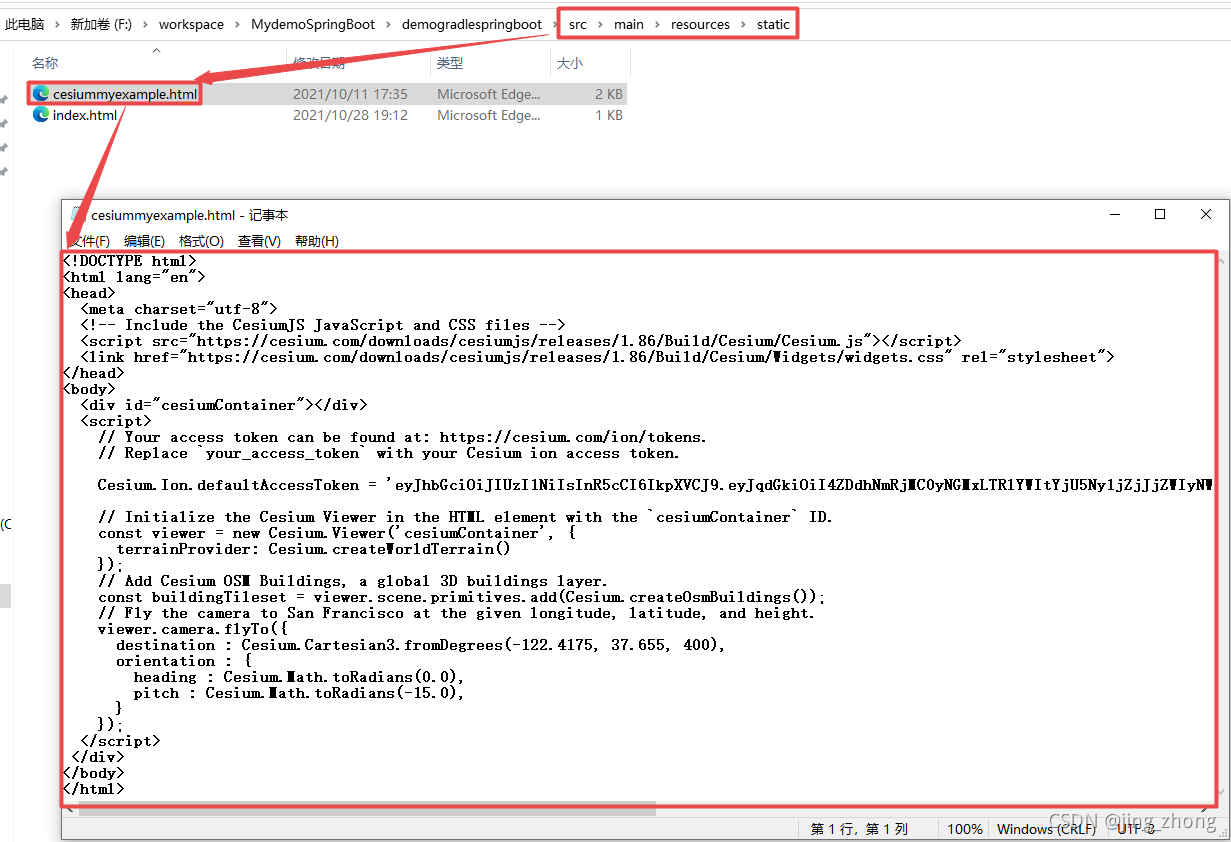Expand the chevron after 新加卷 (F:)
Screen dimensions: 1231x842
click(x=146, y=24)
